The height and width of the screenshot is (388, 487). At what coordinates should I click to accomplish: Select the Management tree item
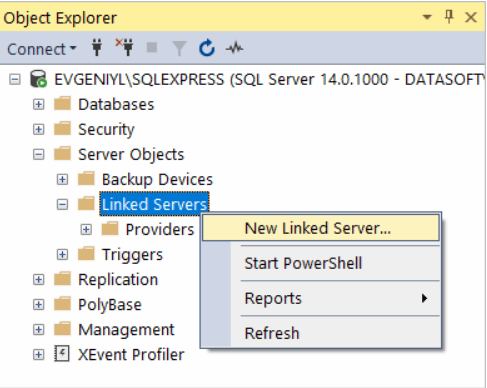[126, 330]
